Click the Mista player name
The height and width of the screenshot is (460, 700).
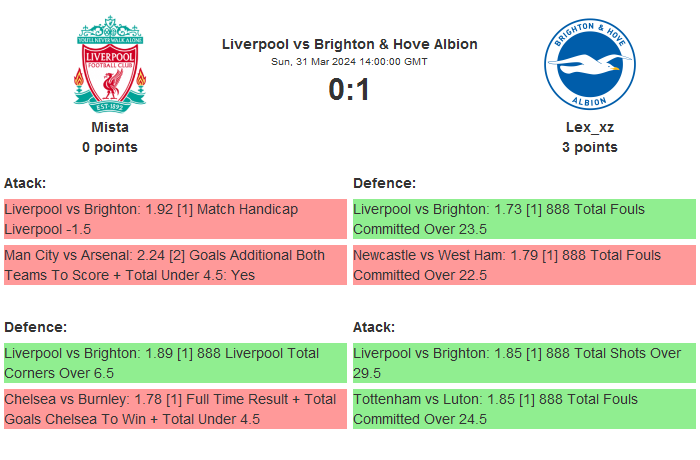coord(110,127)
